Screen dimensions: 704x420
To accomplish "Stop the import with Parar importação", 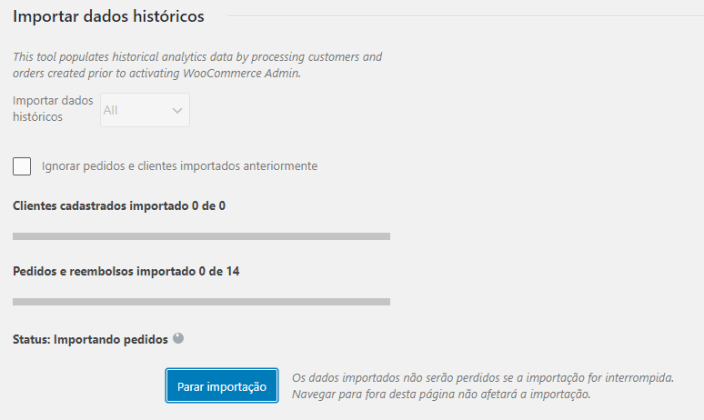I will 222,386.
